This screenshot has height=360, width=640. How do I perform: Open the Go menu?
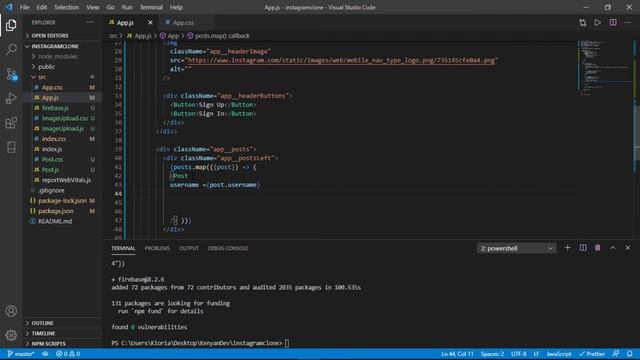pyautogui.click(x=111, y=7)
